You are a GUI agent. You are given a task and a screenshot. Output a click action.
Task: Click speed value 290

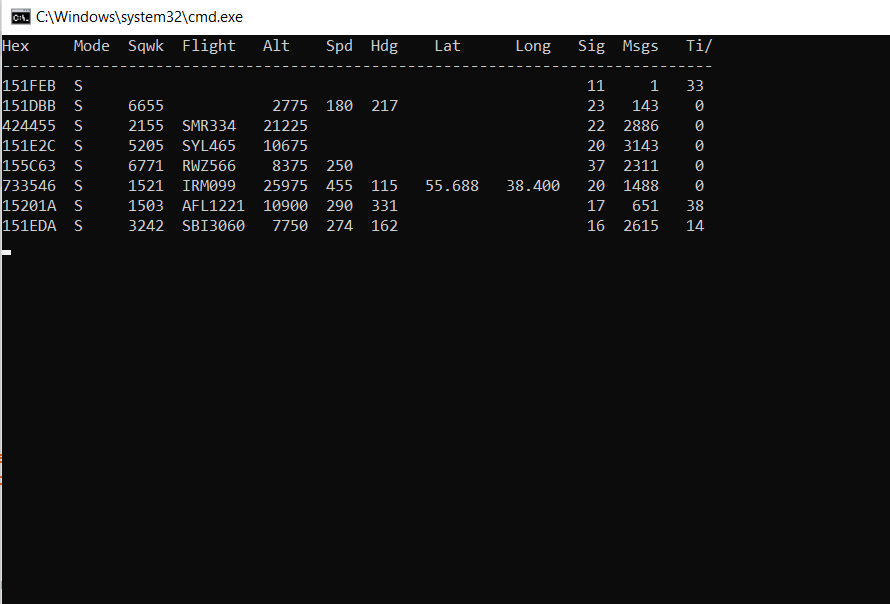[x=339, y=205]
